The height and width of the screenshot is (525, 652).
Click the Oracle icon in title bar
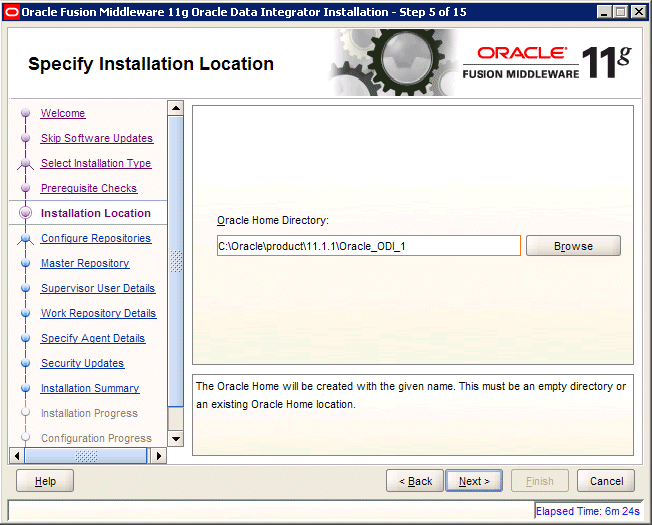(x=11, y=12)
